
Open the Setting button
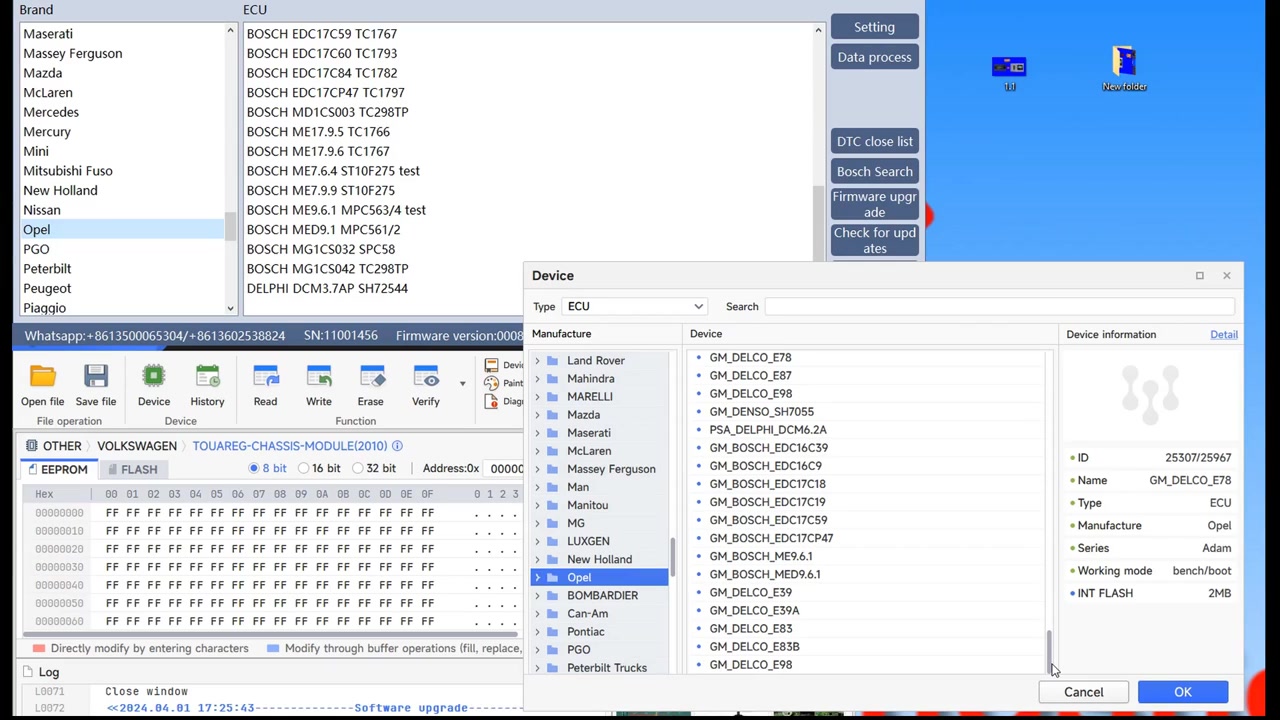[874, 27]
